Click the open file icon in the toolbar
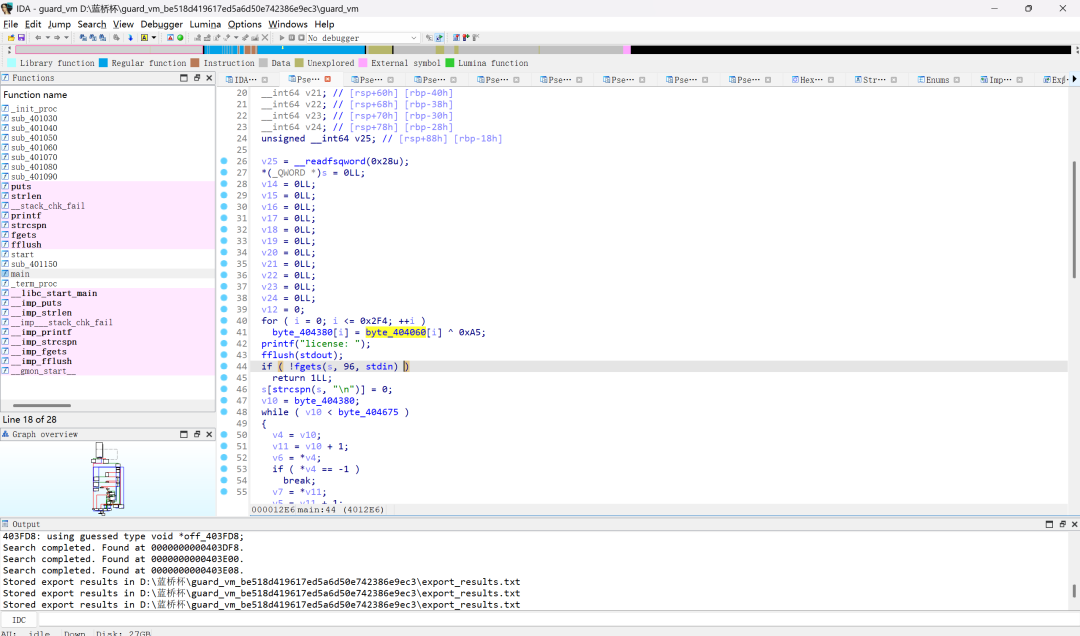 tap(12, 38)
